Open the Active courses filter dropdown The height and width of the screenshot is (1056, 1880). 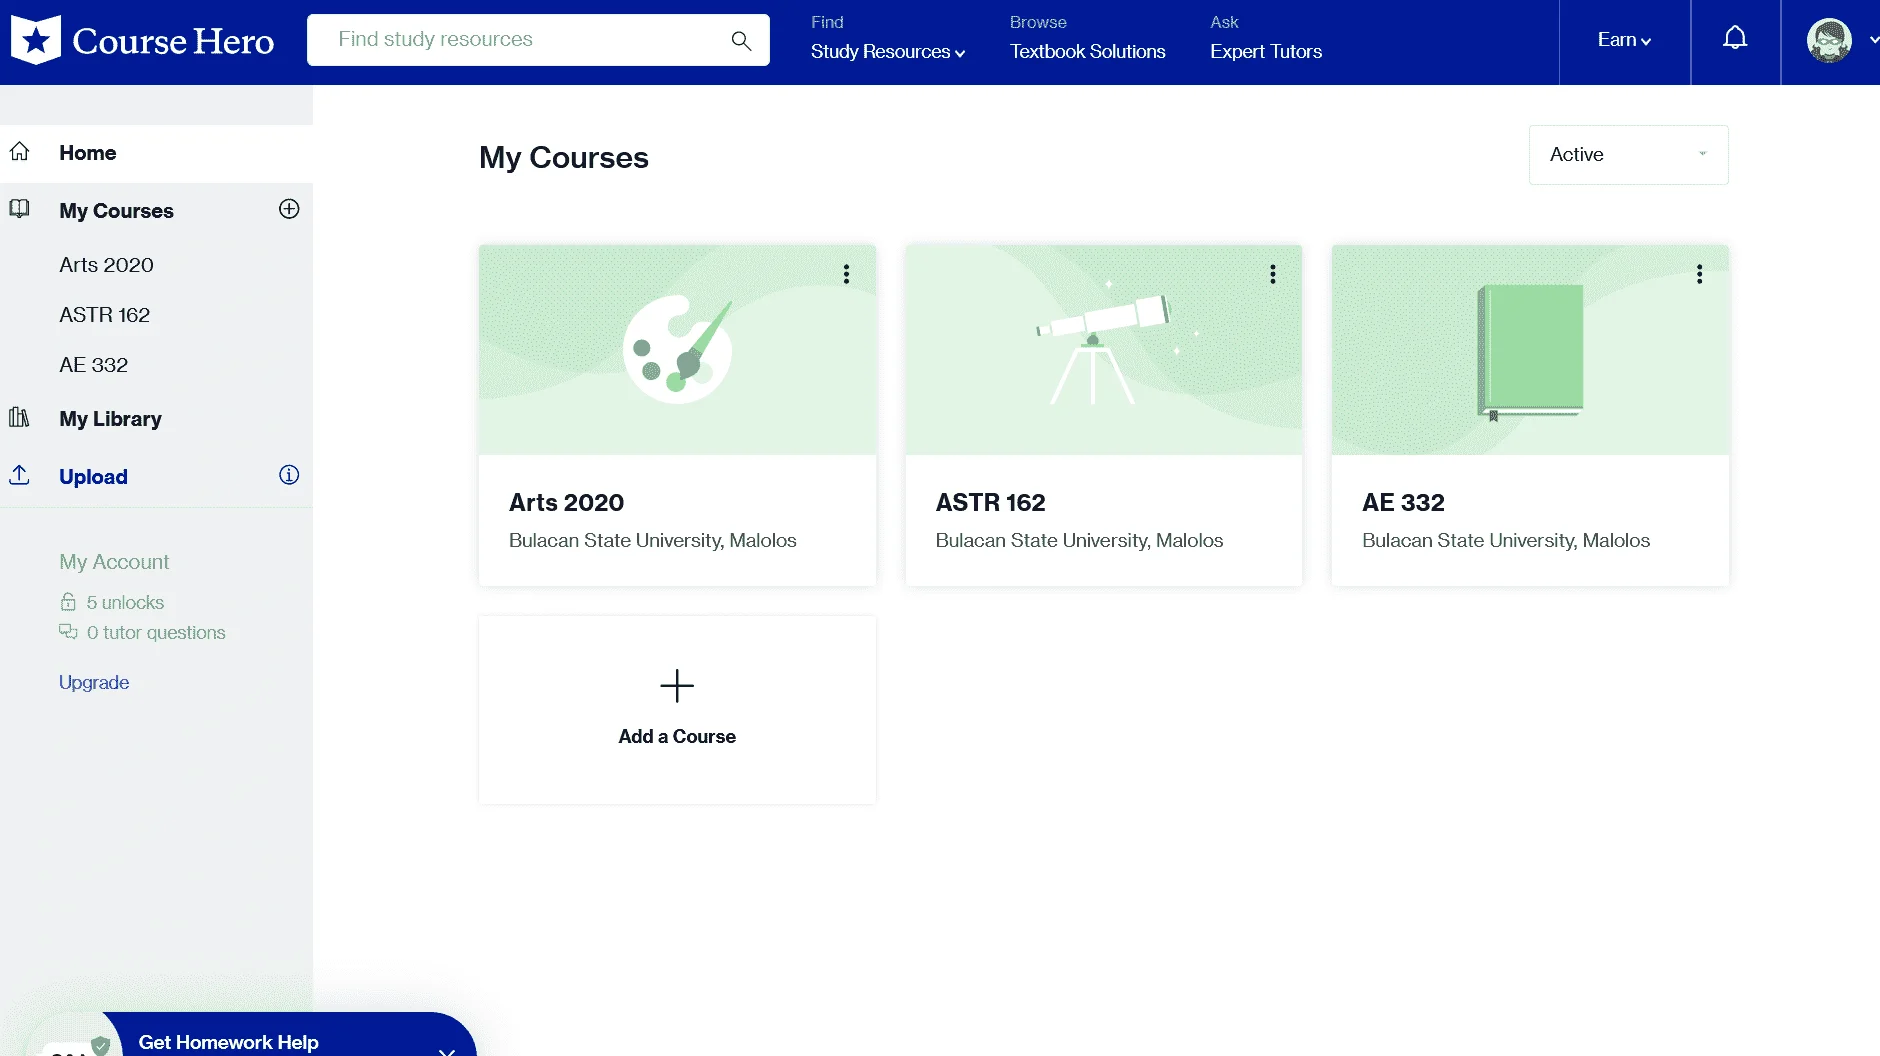point(1628,155)
